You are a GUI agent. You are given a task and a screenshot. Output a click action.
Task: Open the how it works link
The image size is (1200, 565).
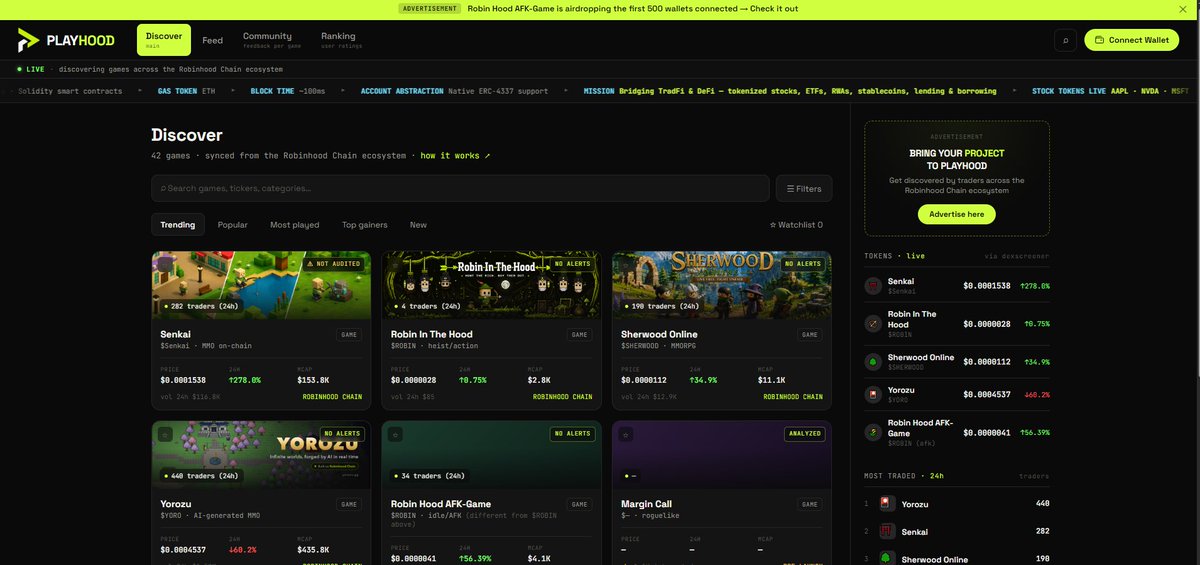(x=455, y=156)
